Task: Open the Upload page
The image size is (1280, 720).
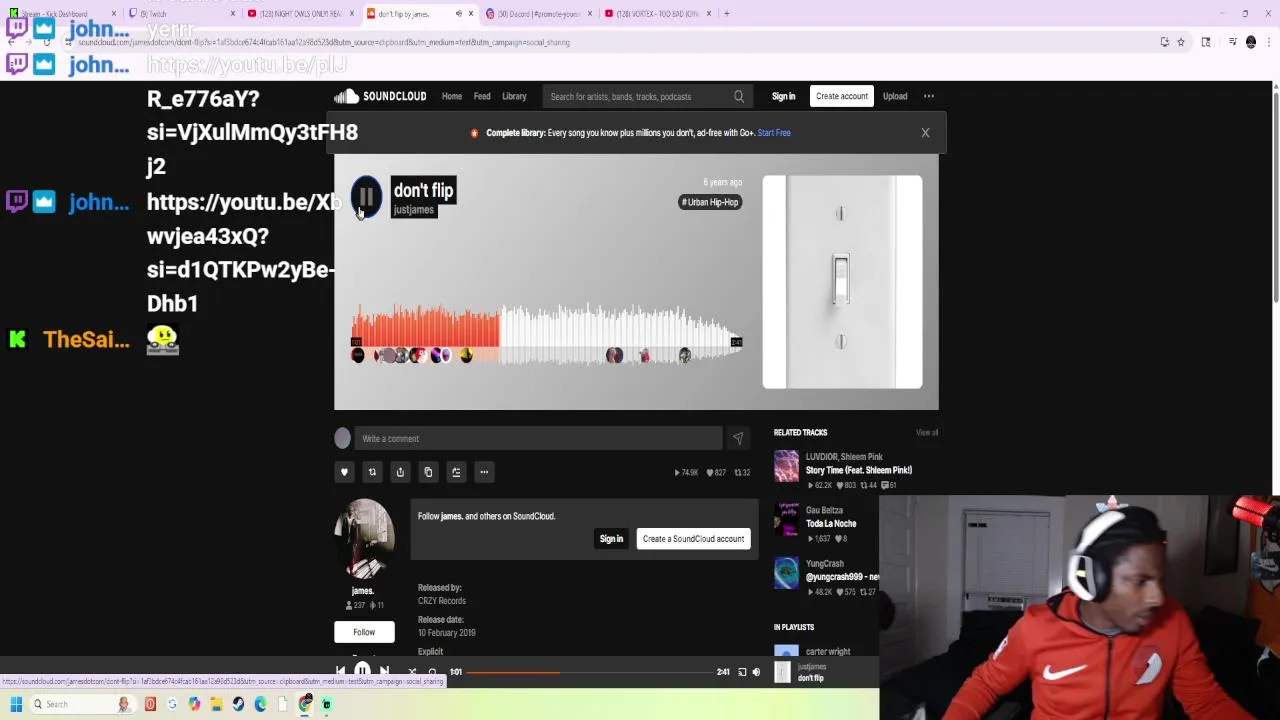Action: click(x=895, y=96)
